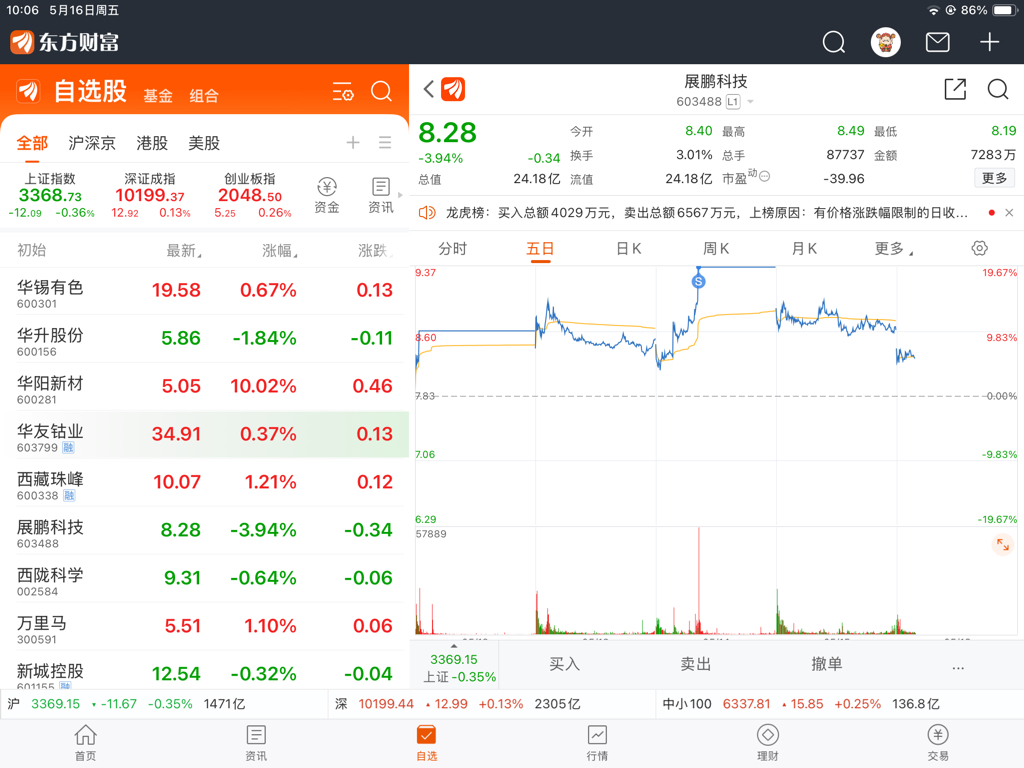Tap orange Eastmoney logo beside back arrow
1024x768 pixels.
(x=453, y=89)
